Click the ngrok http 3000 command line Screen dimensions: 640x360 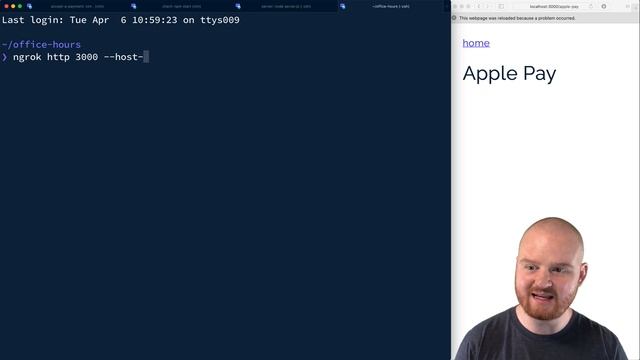pos(78,57)
